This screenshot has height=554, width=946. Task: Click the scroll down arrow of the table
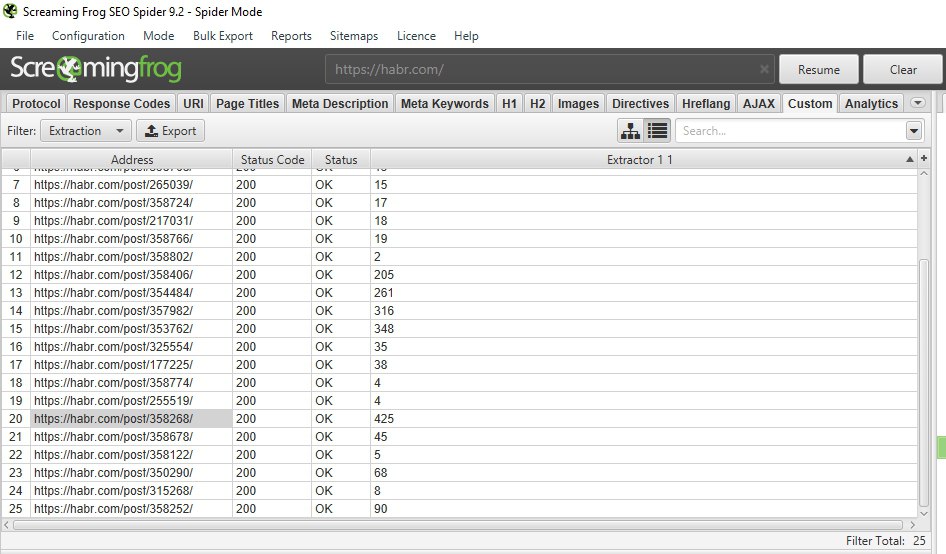coord(924,514)
